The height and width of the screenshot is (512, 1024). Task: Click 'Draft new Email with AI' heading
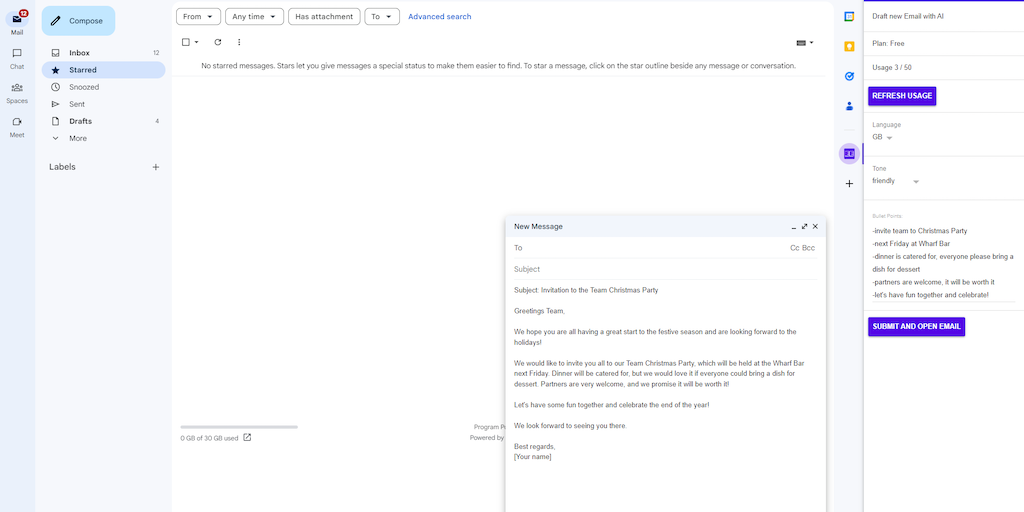click(908, 16)
